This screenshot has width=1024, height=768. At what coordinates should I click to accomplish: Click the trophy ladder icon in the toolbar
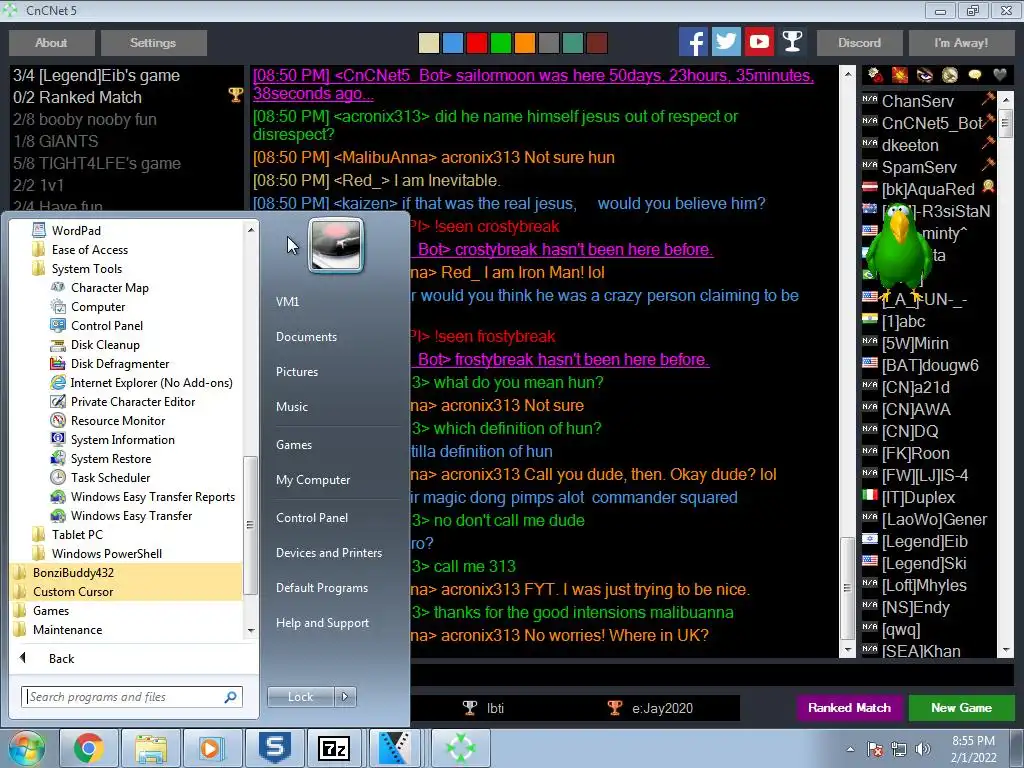pos(792,42)
